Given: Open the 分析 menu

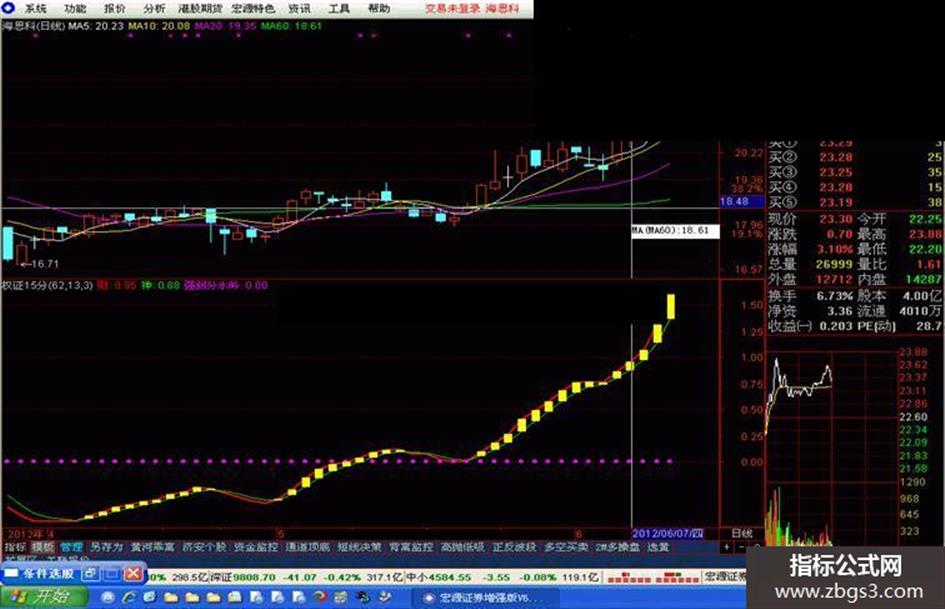Looking at the screenshot, I should tap(155, 8).
